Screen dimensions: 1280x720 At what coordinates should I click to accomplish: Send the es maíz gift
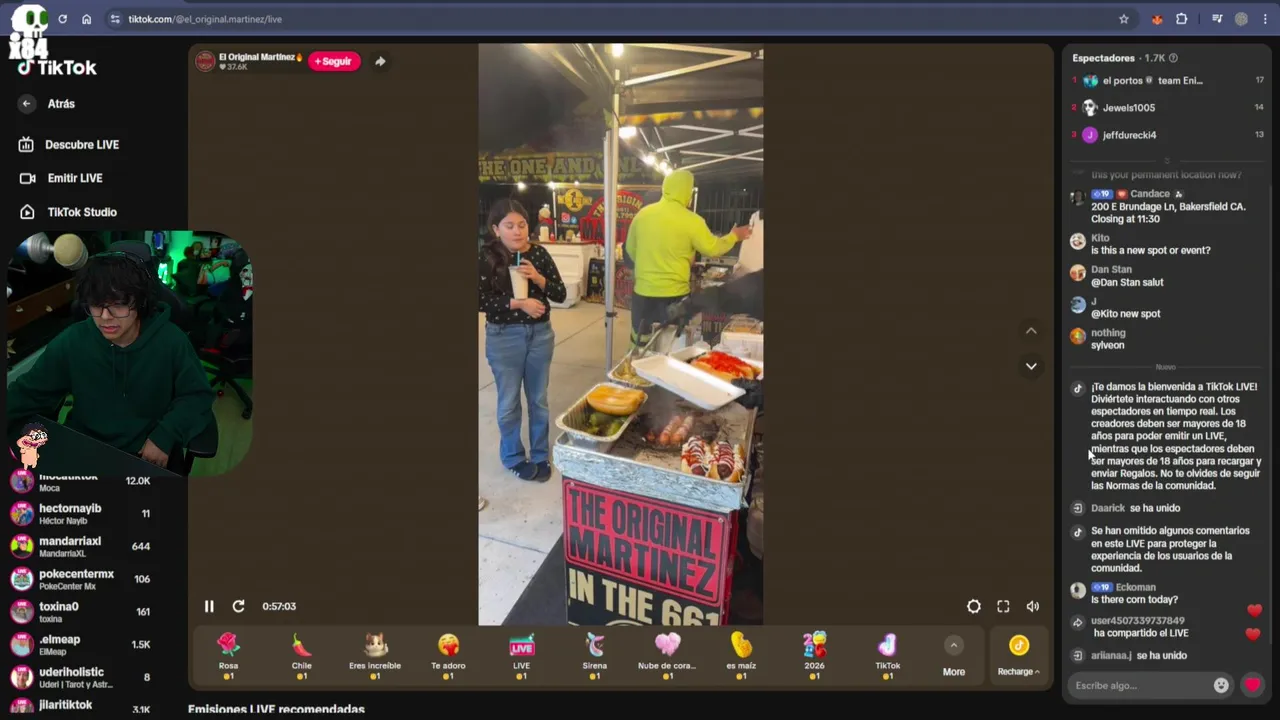point(741,656)
